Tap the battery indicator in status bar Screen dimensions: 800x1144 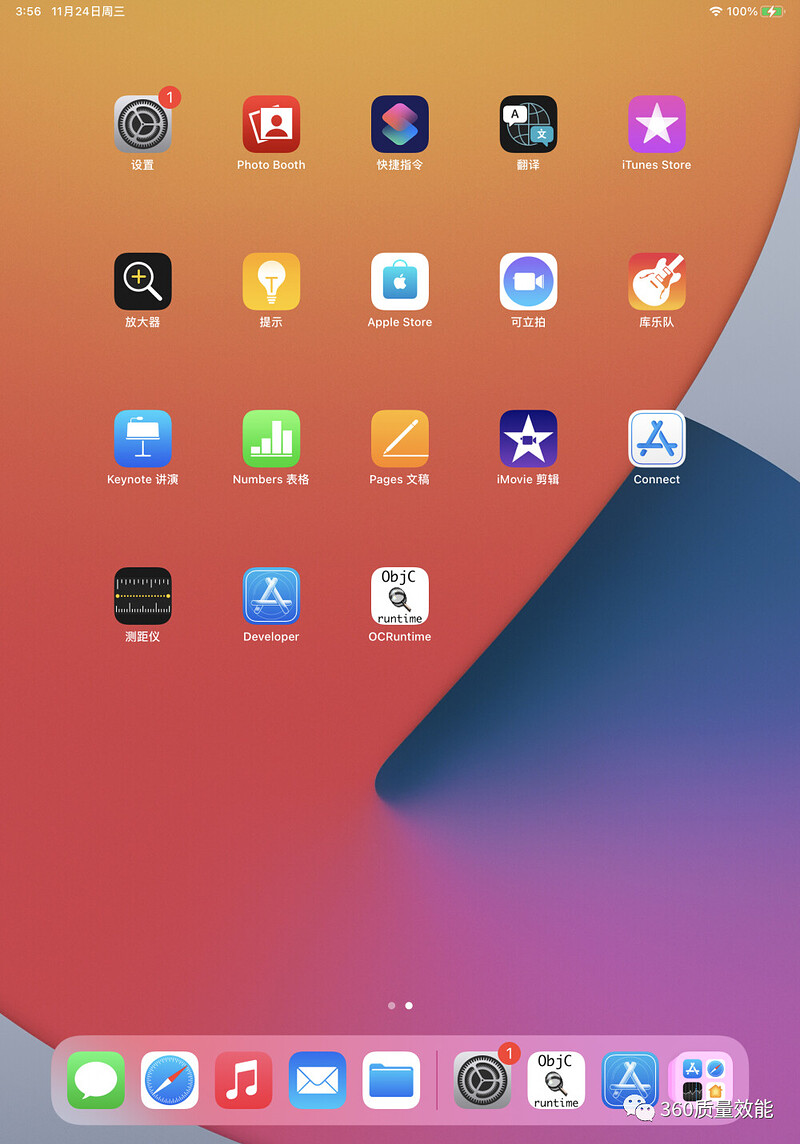click(772, 12)
